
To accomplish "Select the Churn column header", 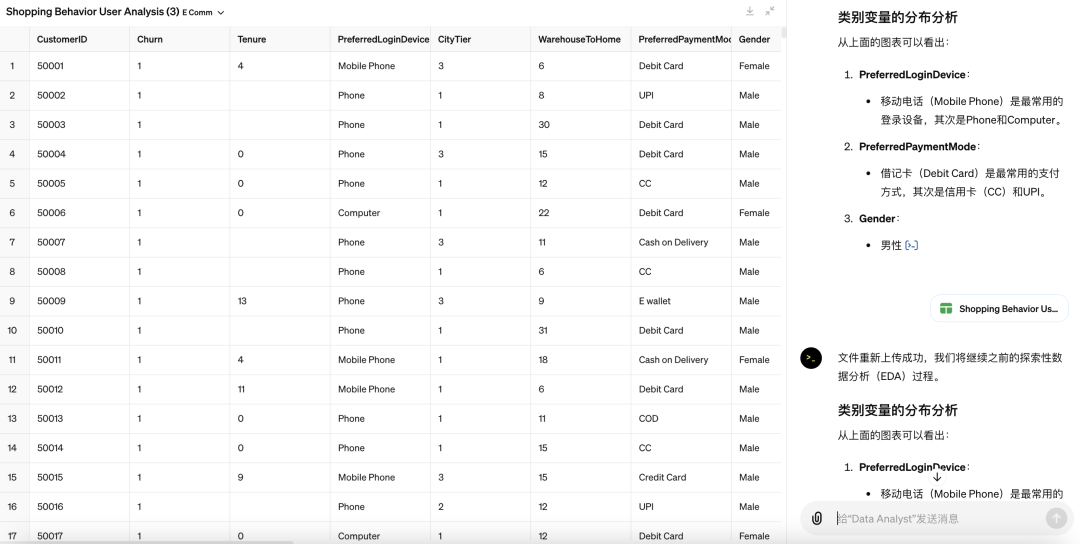I will coord(150,39).
